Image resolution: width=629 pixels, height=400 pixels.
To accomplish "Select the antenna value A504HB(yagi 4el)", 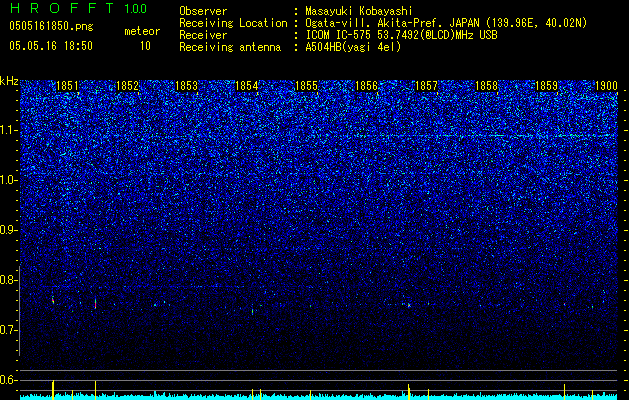I will [353, 47].
